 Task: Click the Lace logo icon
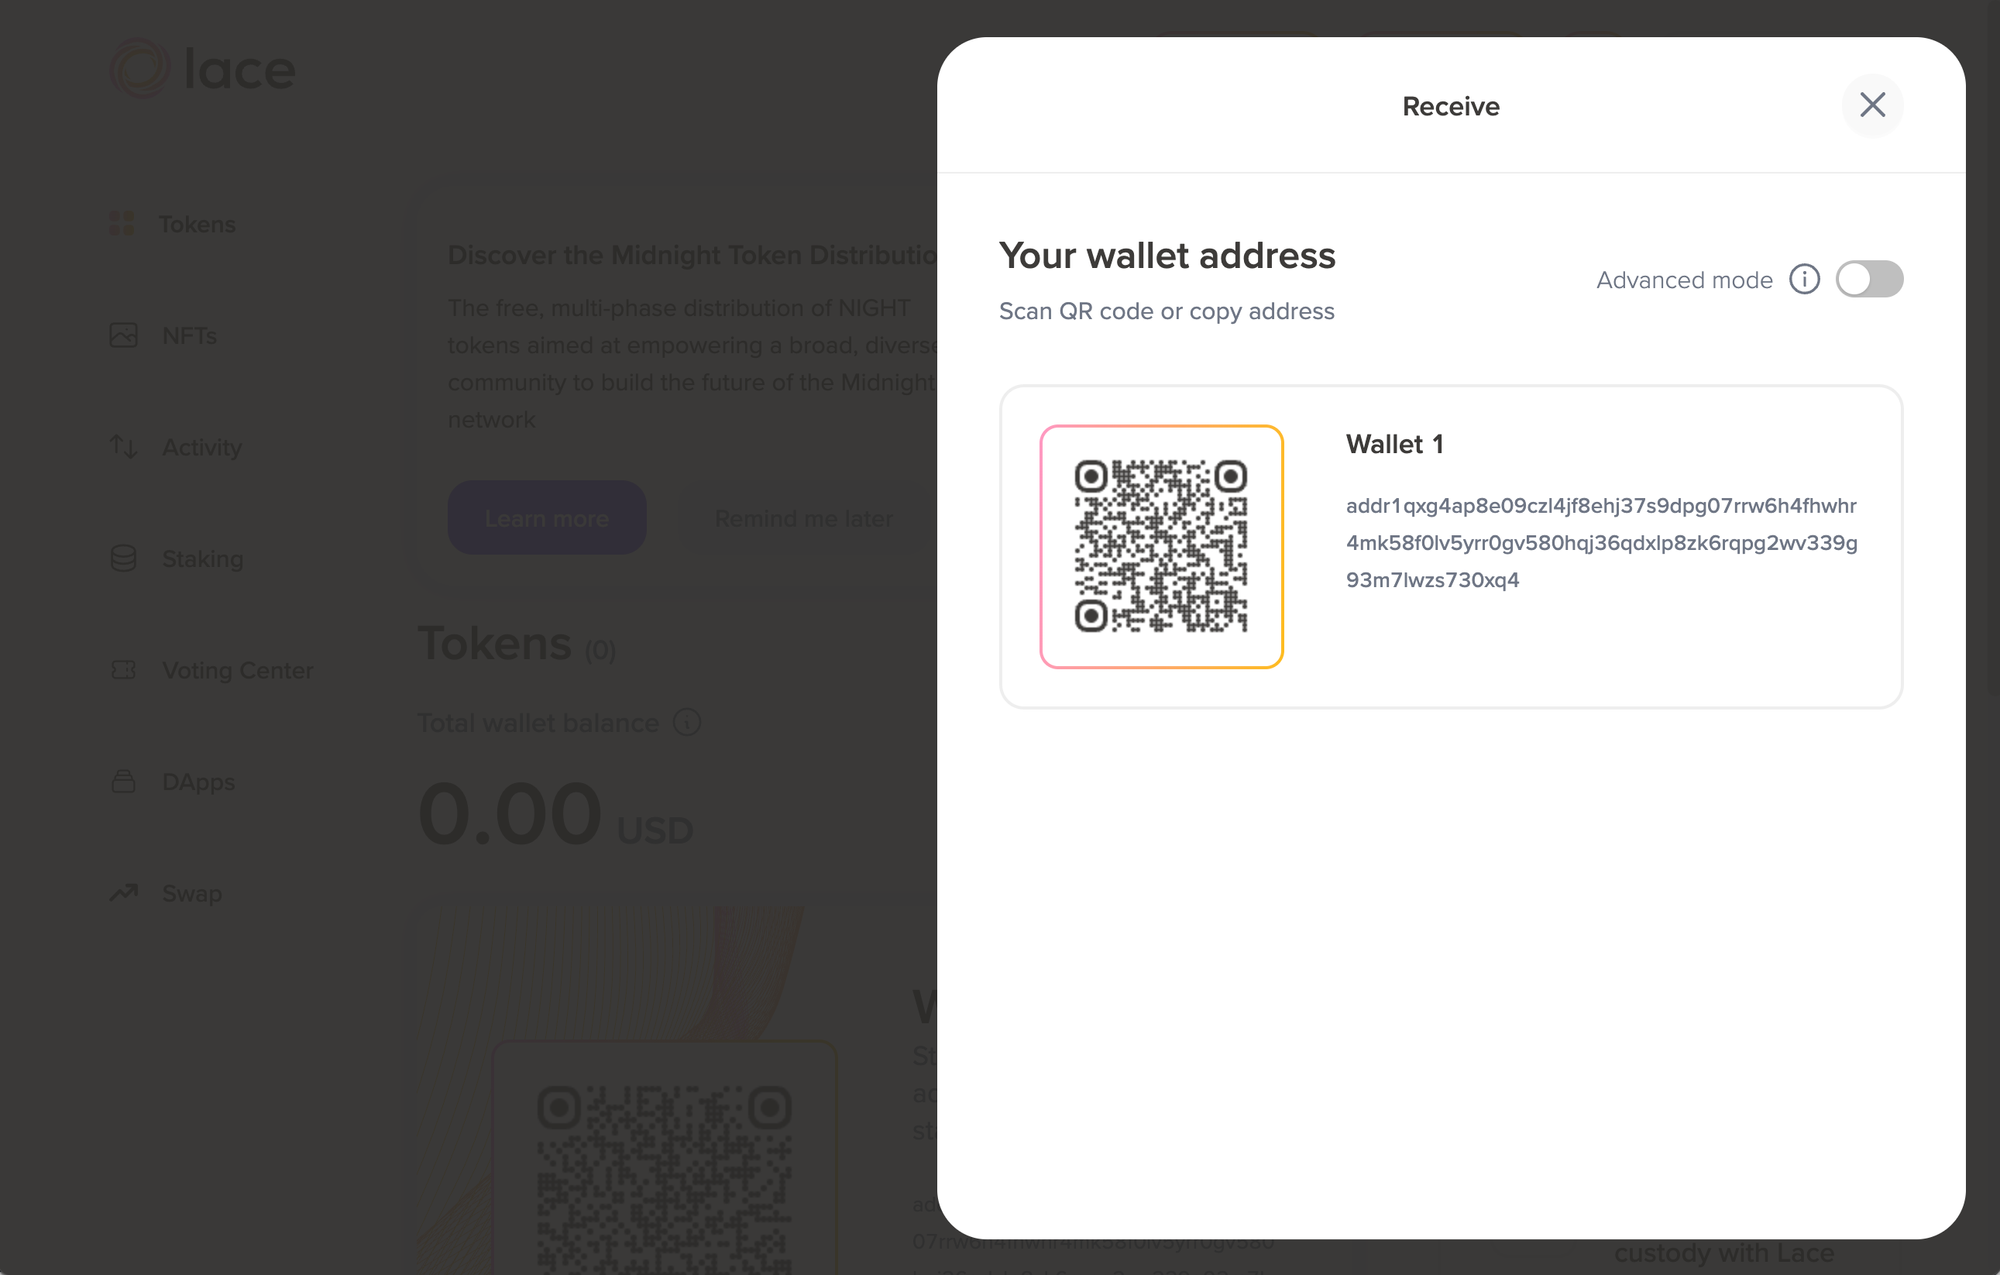pos(140,68)
